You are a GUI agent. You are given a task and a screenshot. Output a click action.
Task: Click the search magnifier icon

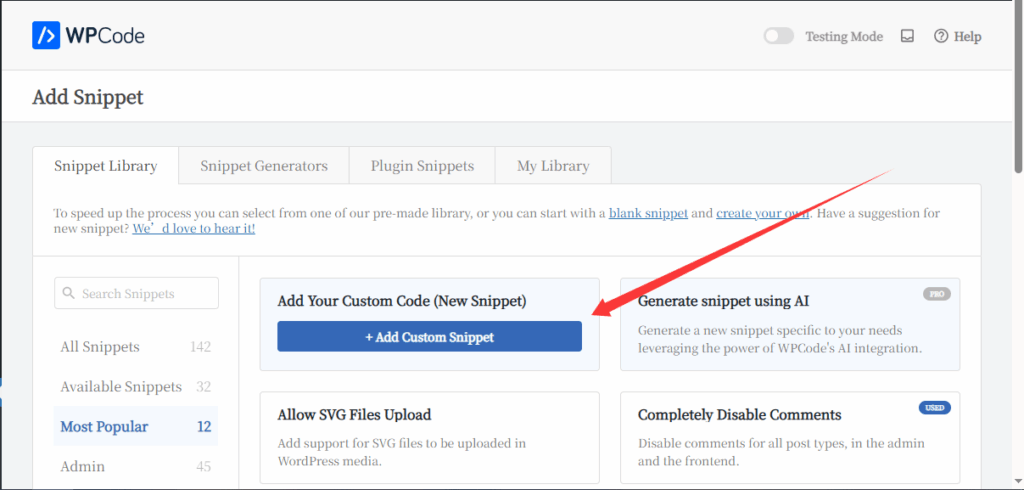(x=69, y=294)
